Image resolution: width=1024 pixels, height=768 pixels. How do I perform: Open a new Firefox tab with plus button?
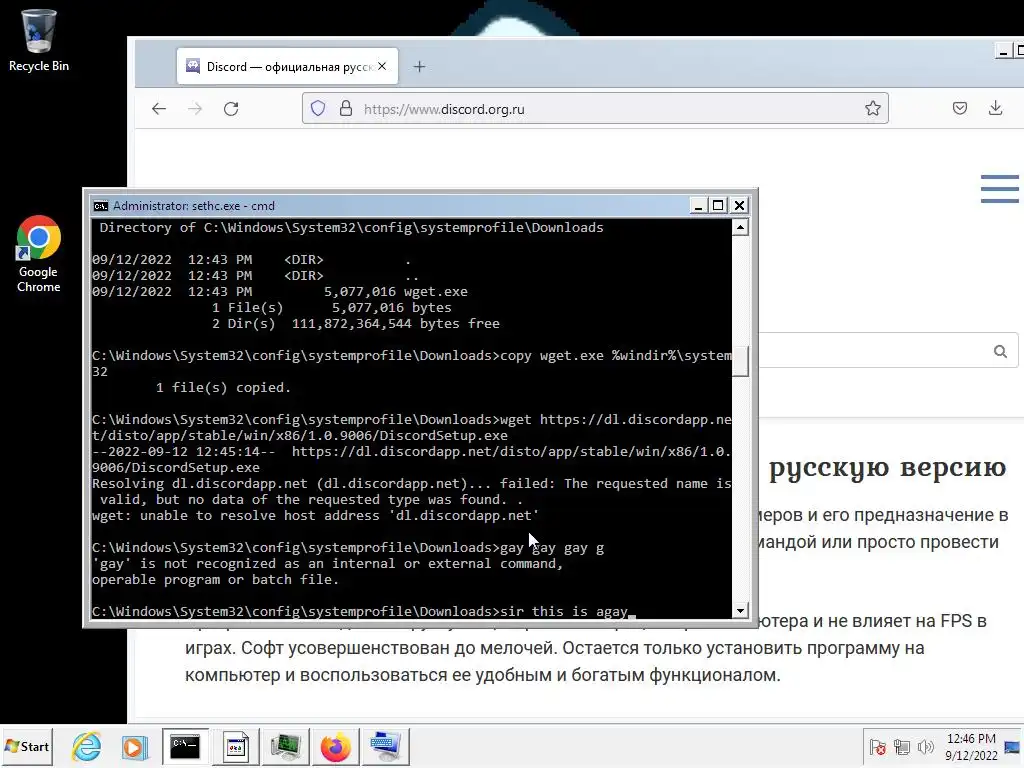pyautogui.click(x=419, y=67)
